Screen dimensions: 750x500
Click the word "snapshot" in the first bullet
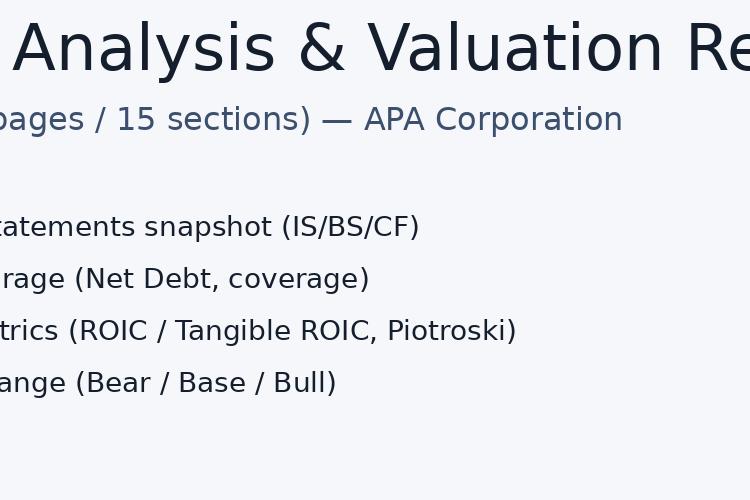coord(208,228)
